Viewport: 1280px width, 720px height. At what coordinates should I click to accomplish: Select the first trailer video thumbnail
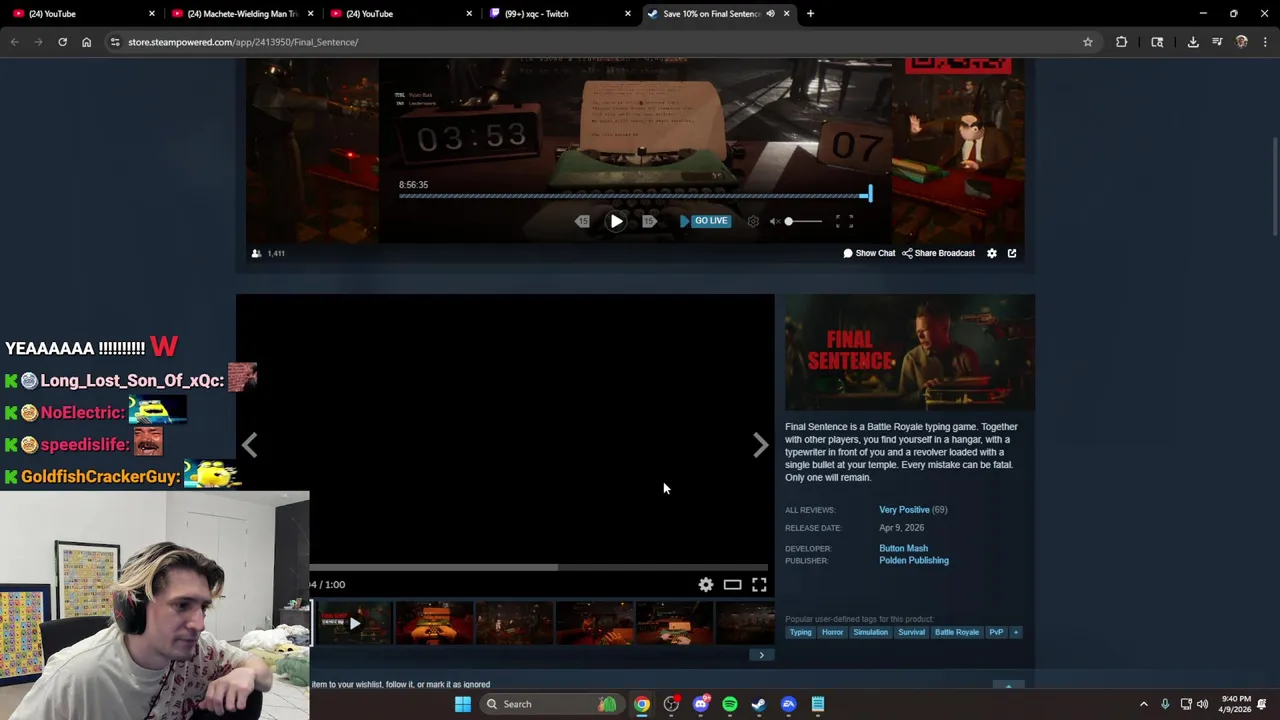[354, 623]
